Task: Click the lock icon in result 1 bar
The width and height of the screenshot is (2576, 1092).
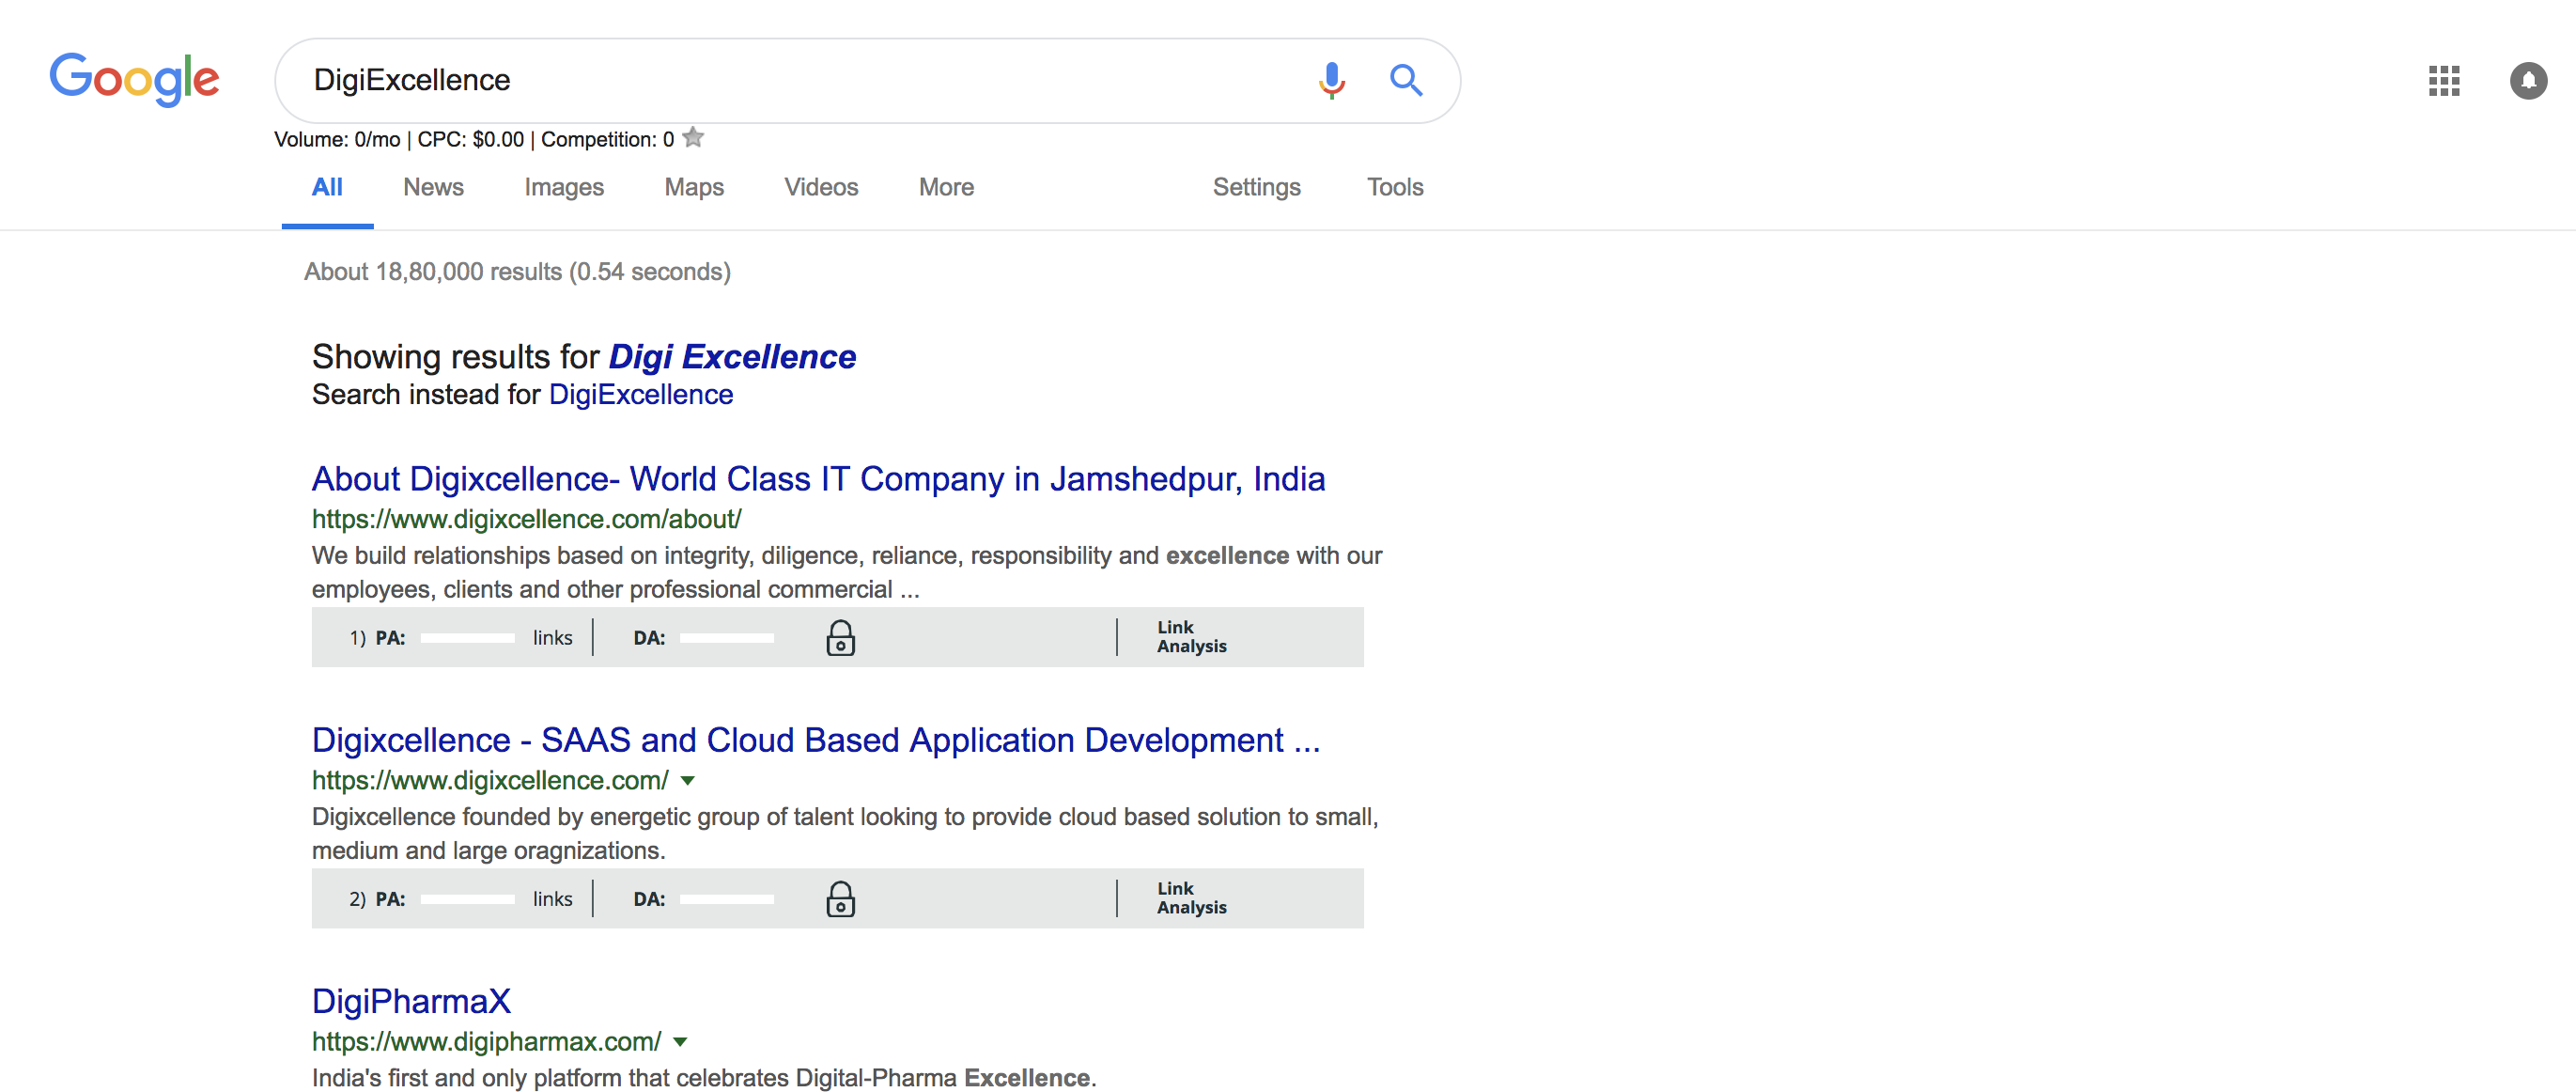Action: pyautogui.click(x=840, y=638)
